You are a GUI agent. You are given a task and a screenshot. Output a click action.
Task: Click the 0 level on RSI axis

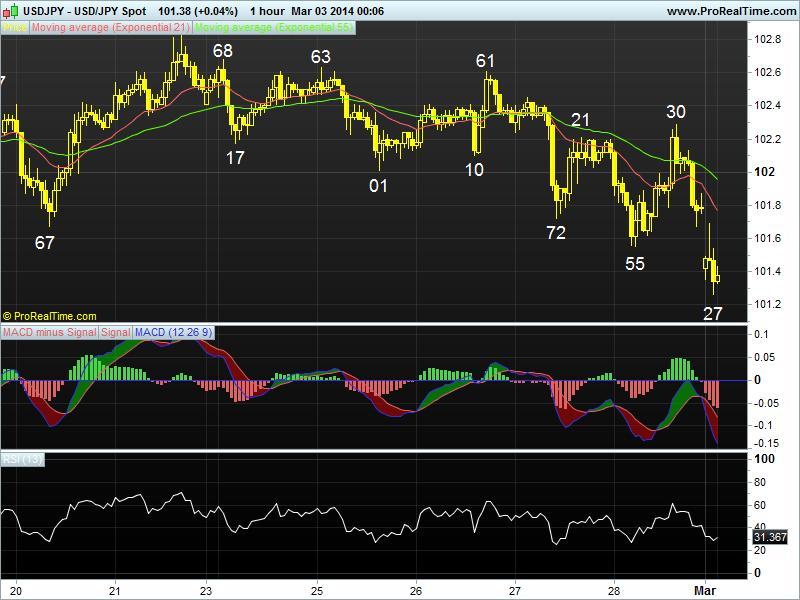click(758, 573)
